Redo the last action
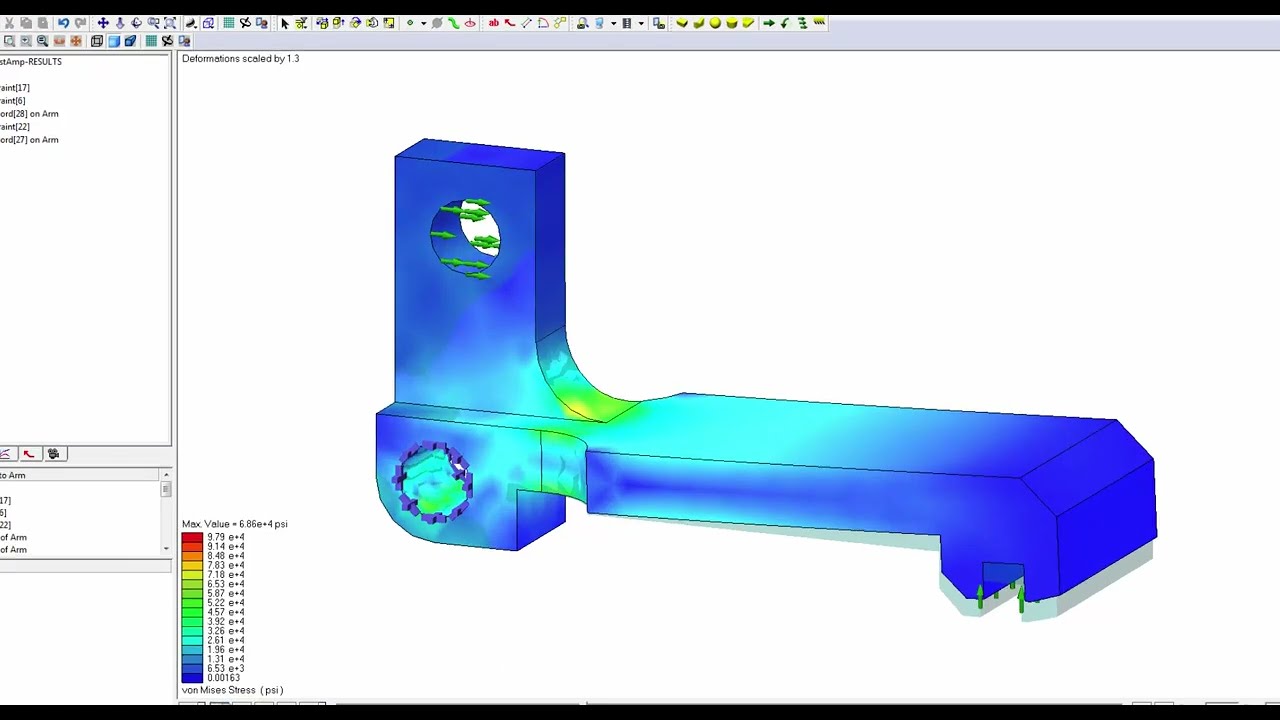This screenshot has width=1280, height=720. (80, 23)
